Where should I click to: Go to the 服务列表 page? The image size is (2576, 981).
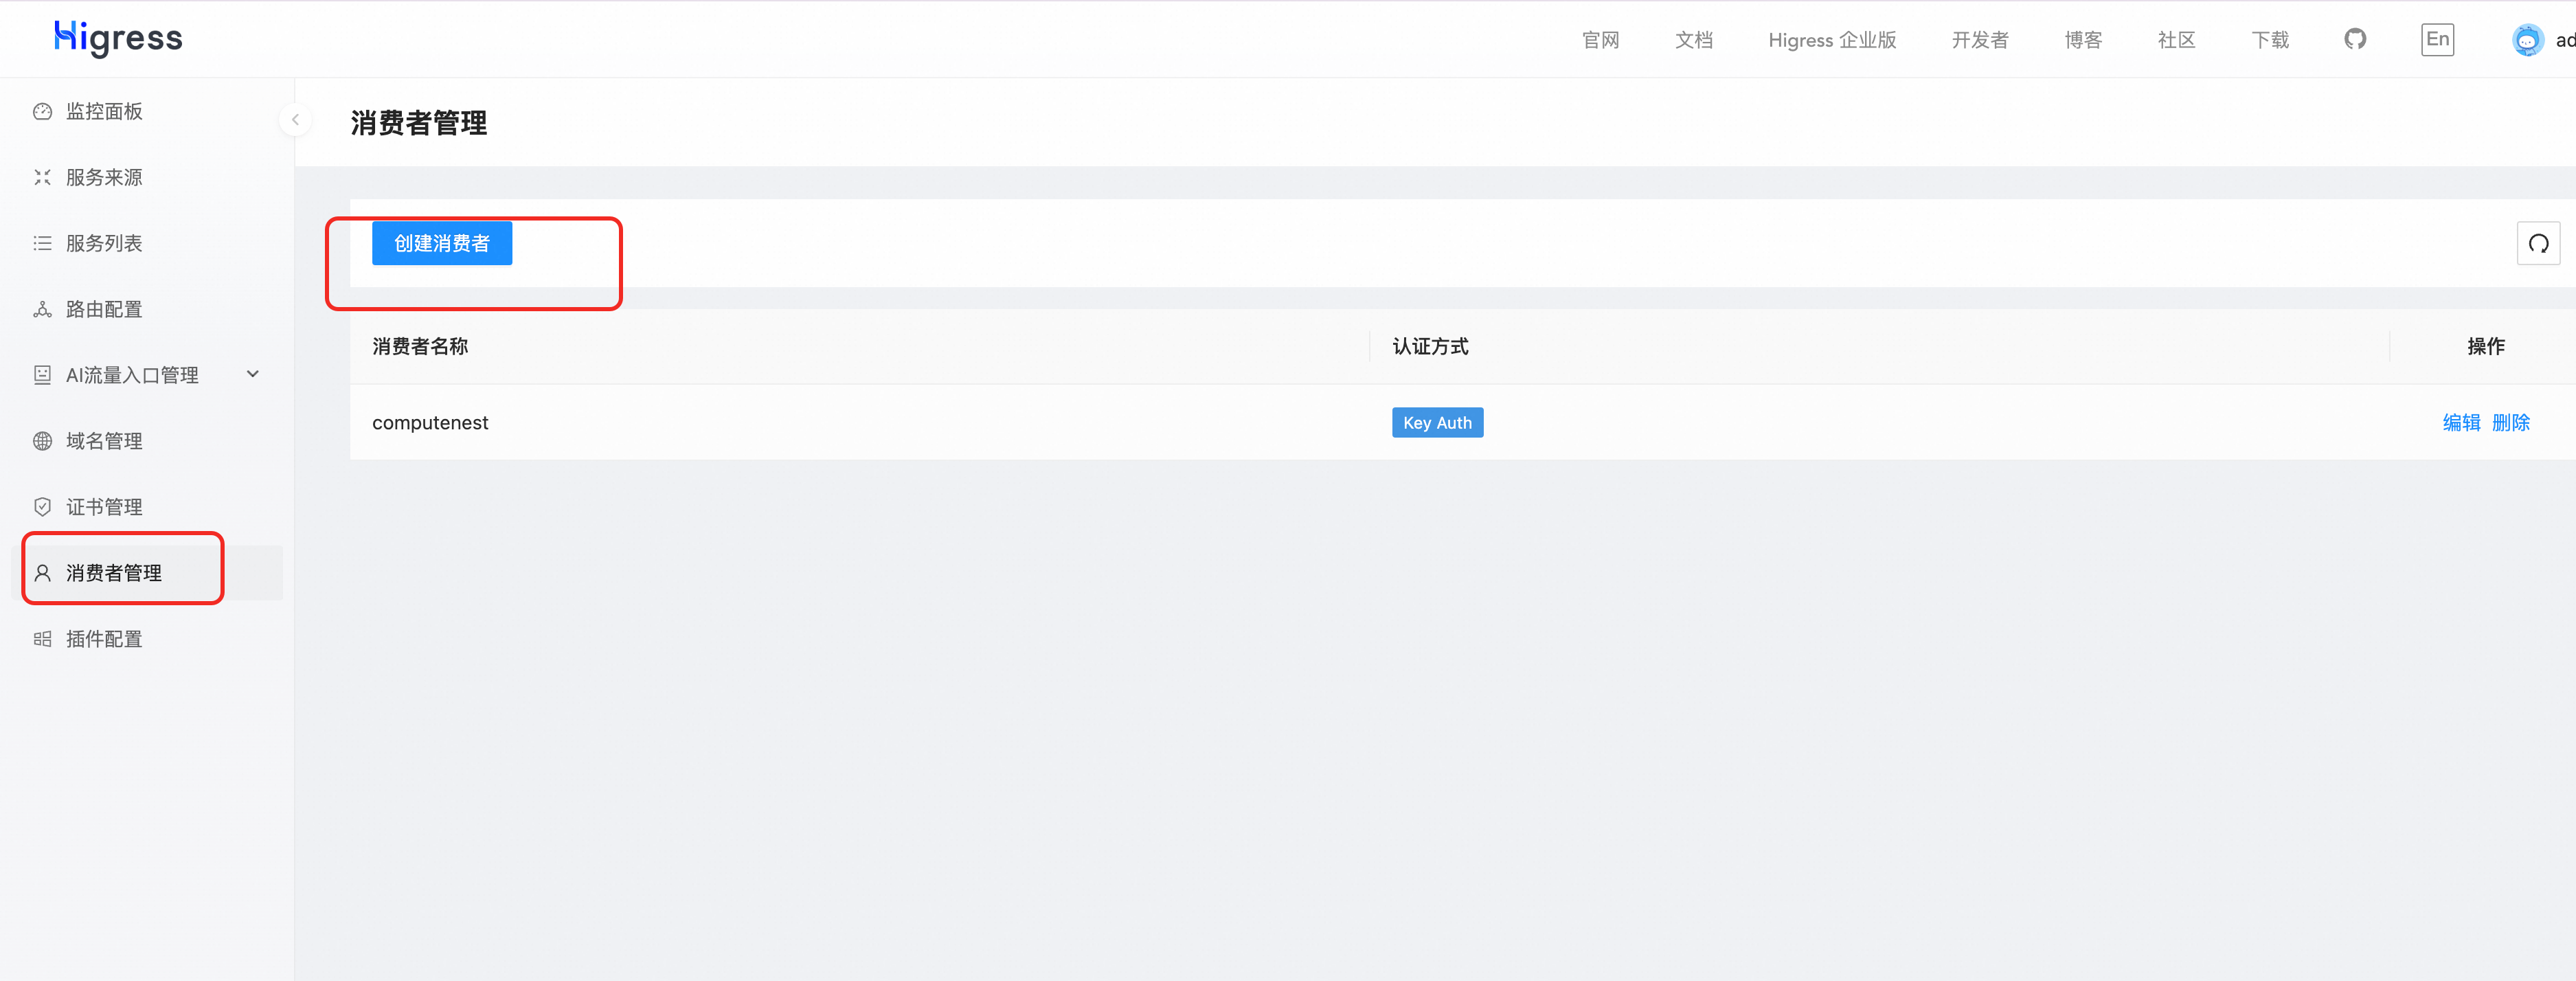[104, 243]
